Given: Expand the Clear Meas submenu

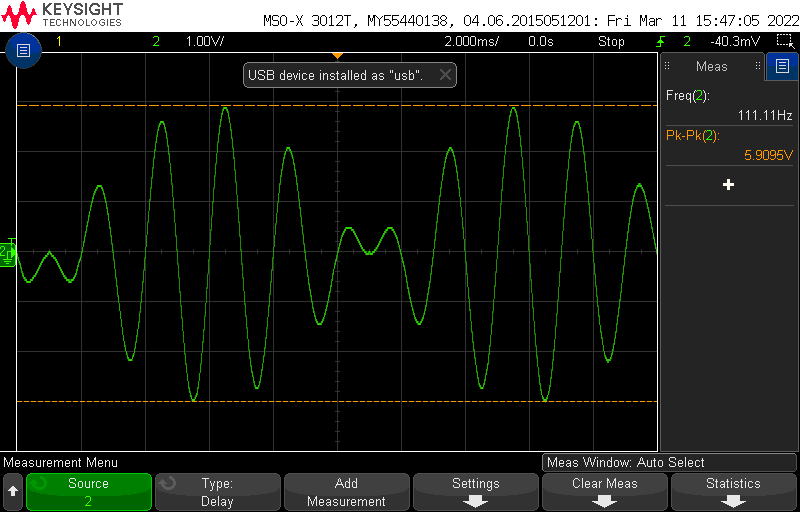Looking at the screenshot, I should pyautogui.click(x=604, y=492).
